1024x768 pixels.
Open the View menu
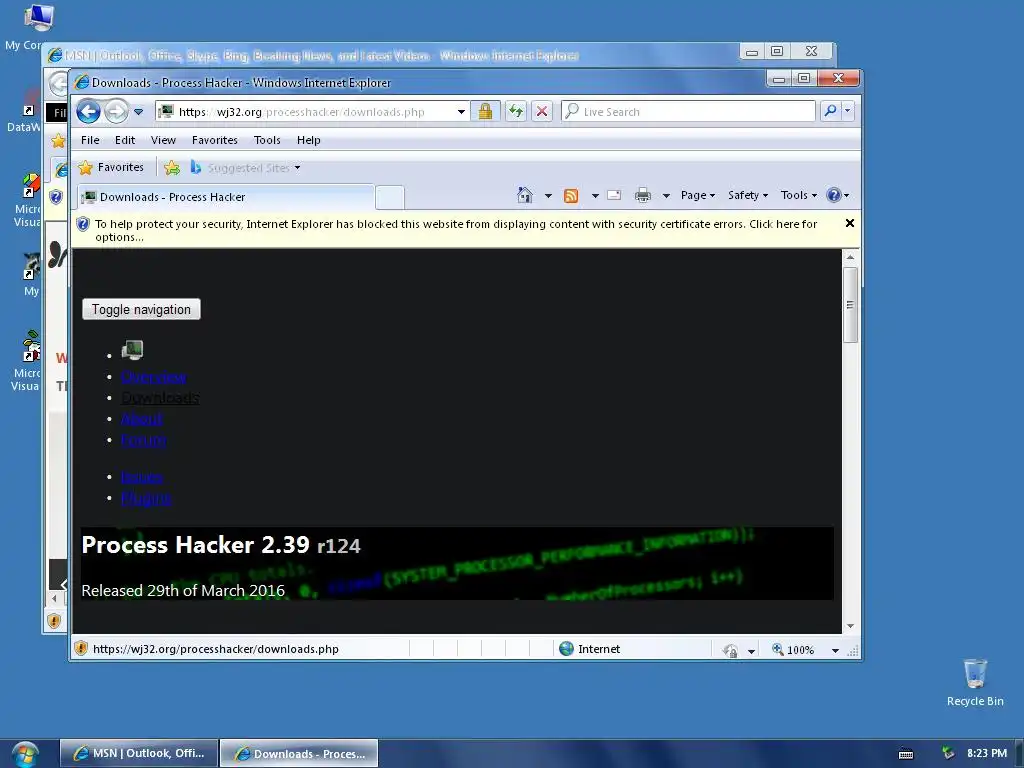tap(163, 140)
